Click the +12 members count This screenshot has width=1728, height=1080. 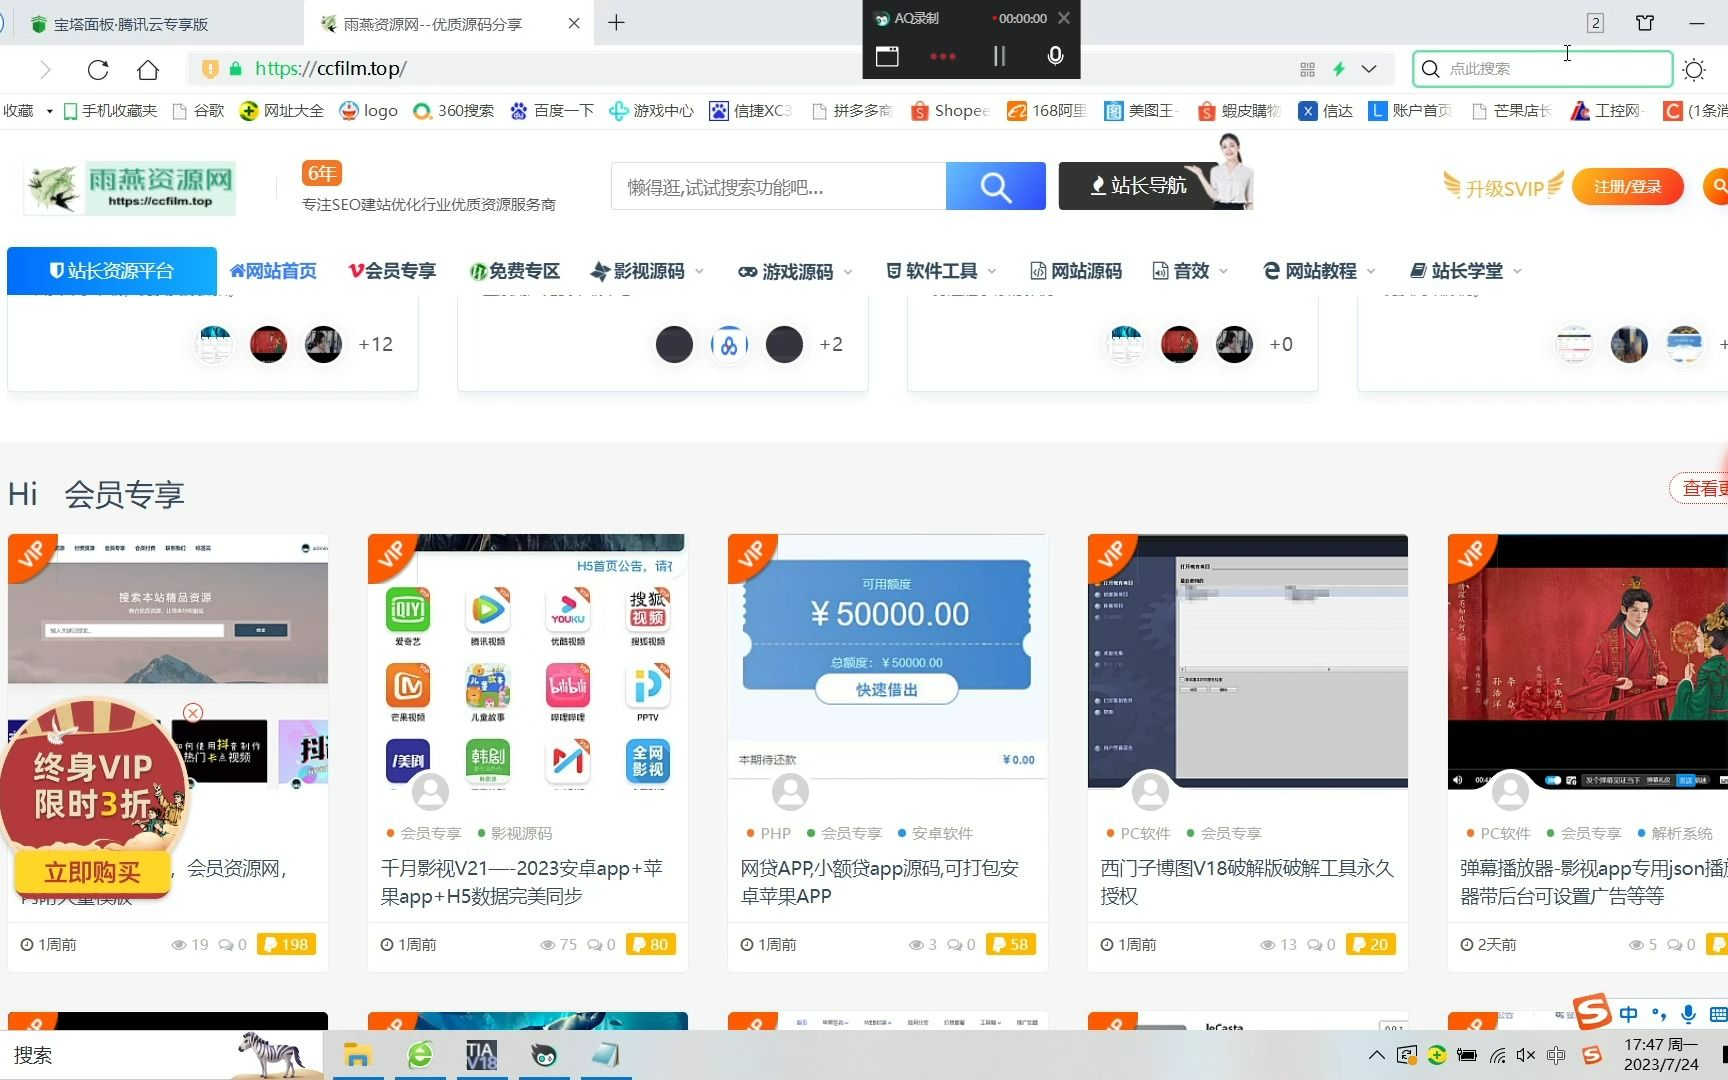pyautogui.click(x=376, y=344)
